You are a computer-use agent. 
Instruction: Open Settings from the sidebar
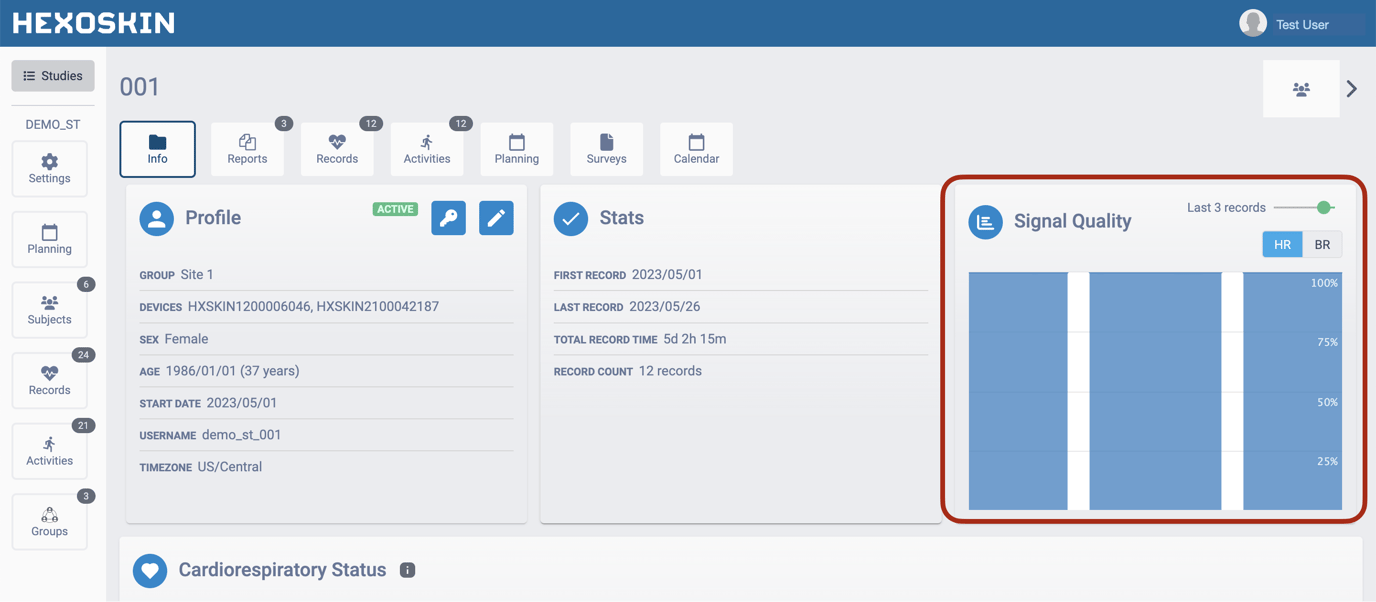[49, 168]
